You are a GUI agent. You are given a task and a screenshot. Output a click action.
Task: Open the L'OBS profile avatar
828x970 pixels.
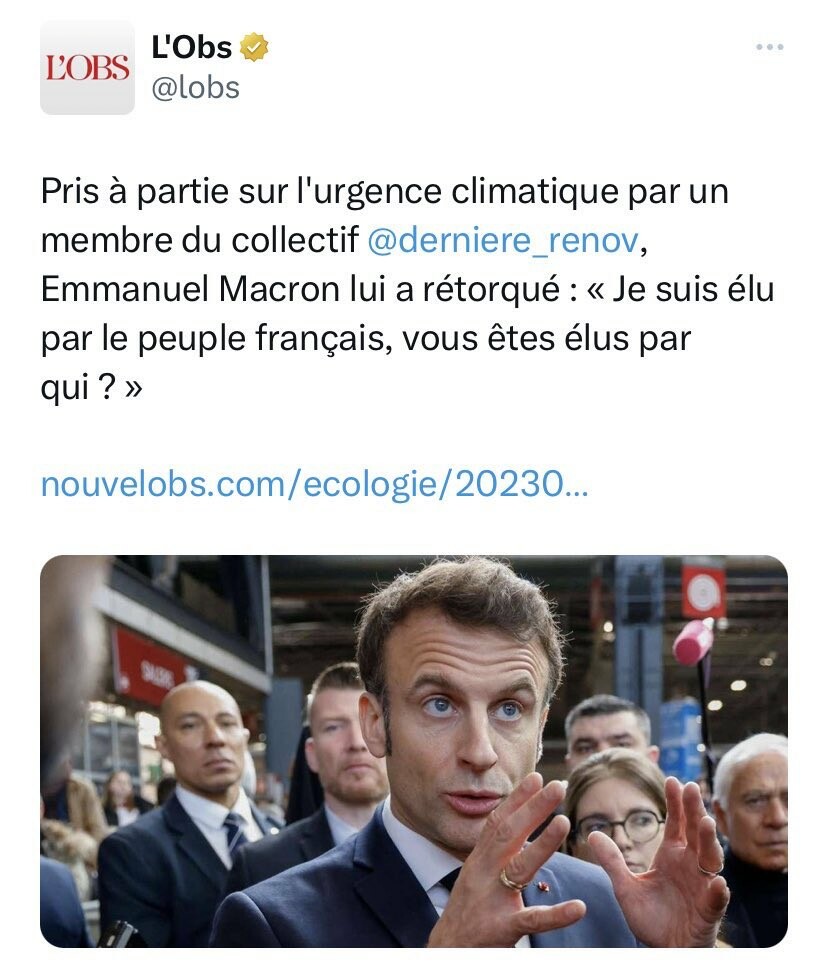(x=87, y=67)
